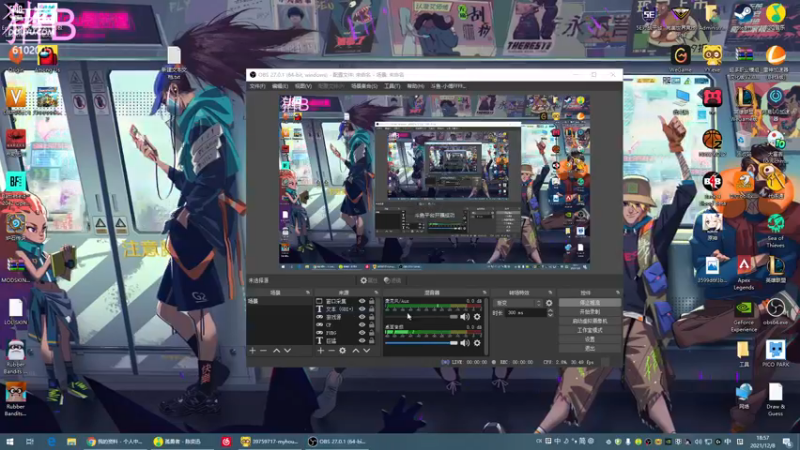Adjust the 时长 duration stepper arrows
The image size is (800, 450).
click(x=550, y=312)
